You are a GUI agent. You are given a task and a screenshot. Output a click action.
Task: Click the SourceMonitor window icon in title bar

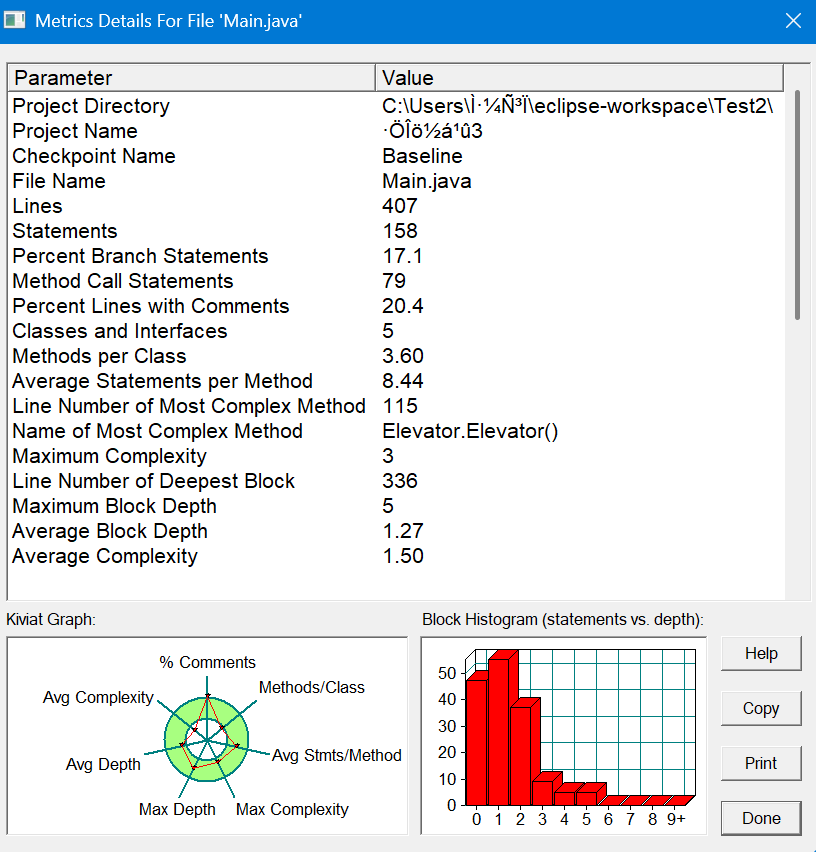pyautogui.click(x=14, y=21)
